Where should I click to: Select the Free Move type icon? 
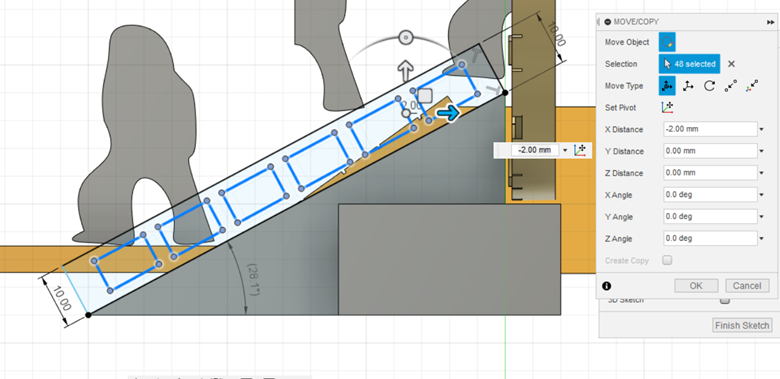[667, 86]
